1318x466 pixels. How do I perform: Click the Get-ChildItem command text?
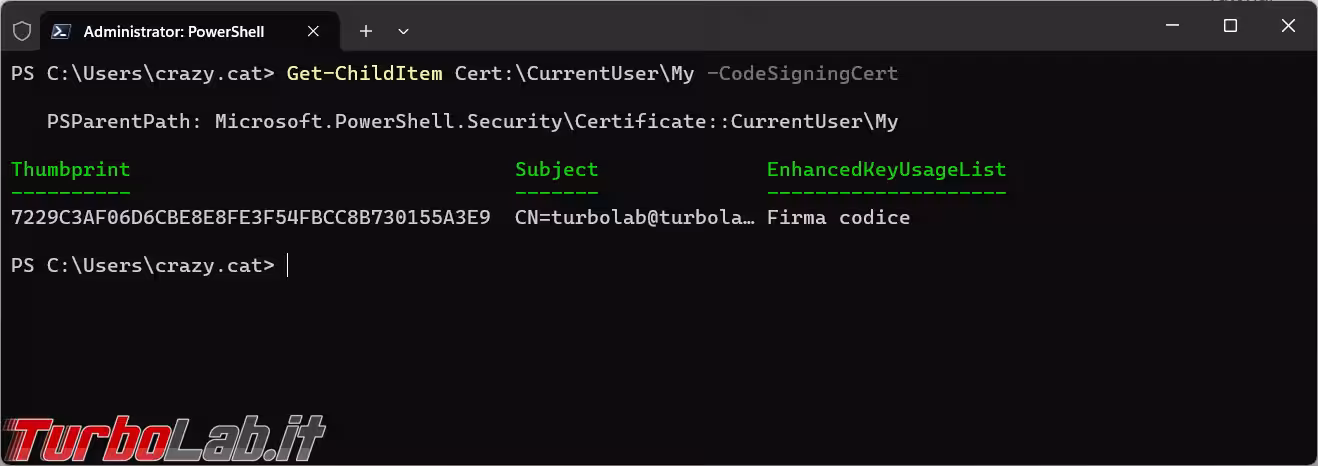[x=364, y=73]
